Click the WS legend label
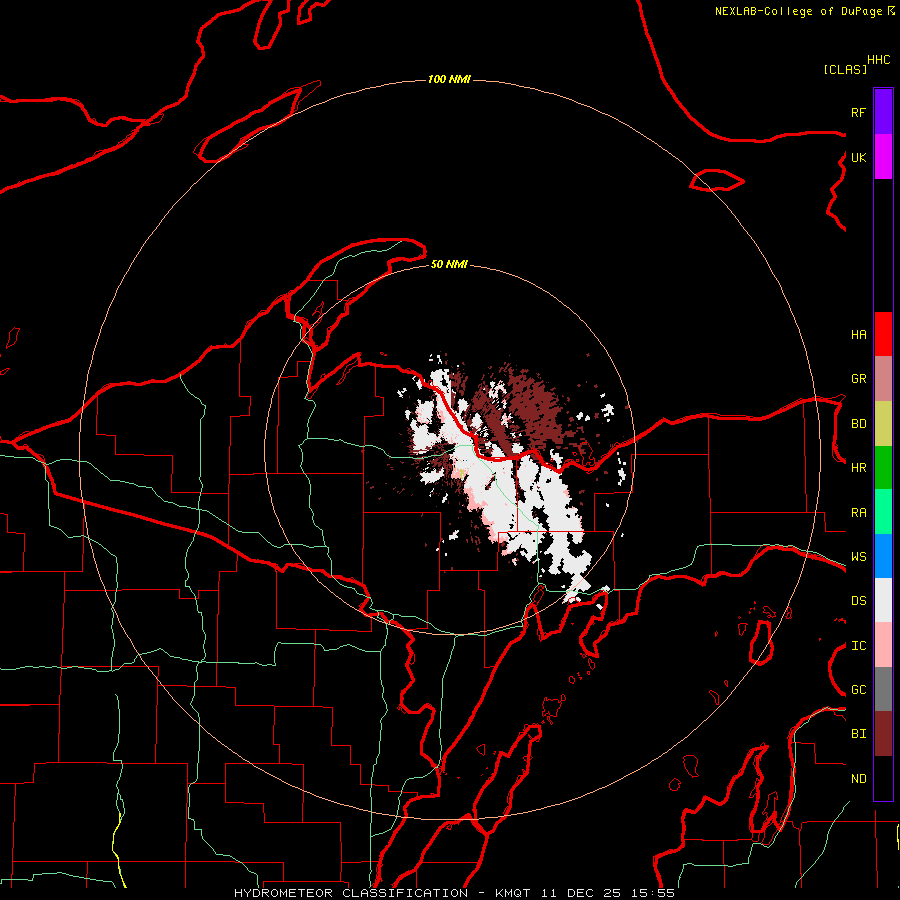This screenshot has height=900, width=900. coord(858,557)
